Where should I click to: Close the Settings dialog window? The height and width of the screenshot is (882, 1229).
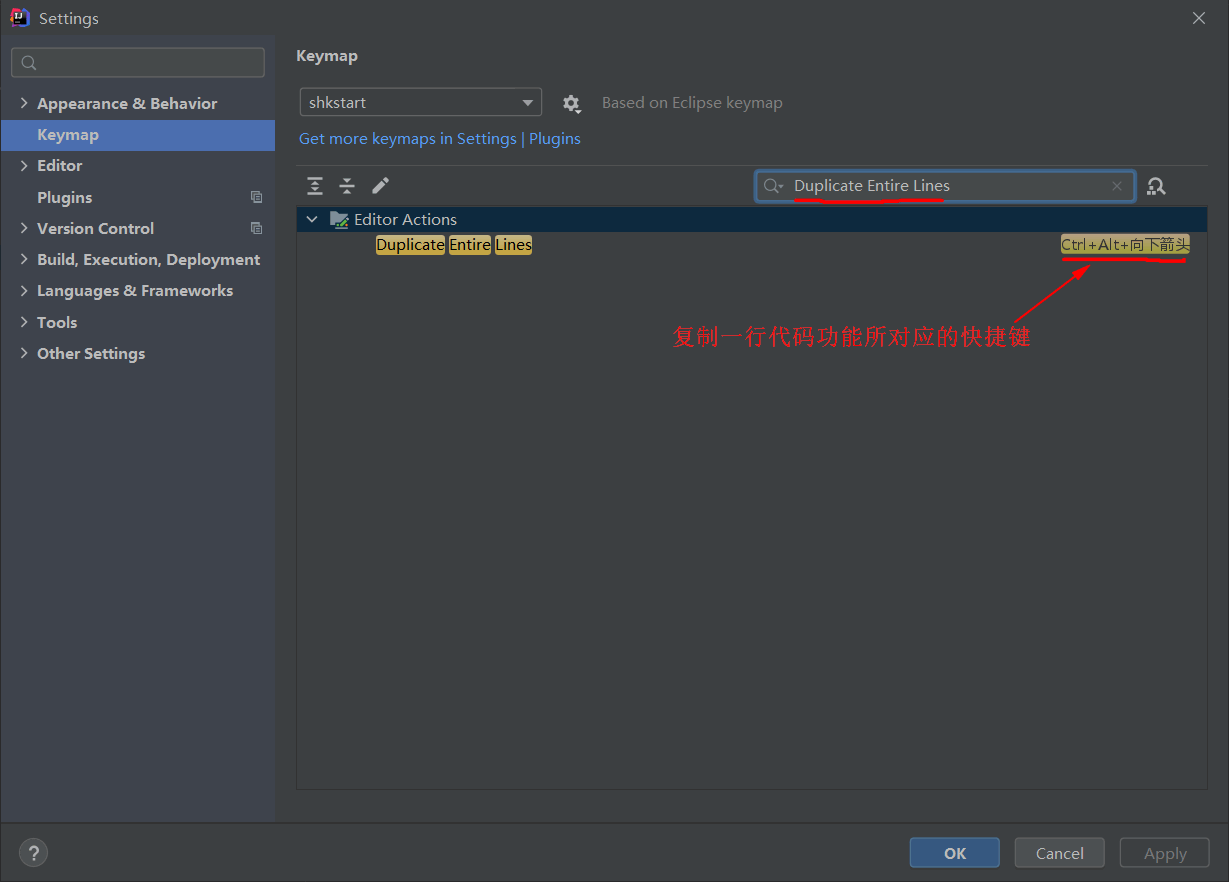click(x=1199, y=18)
